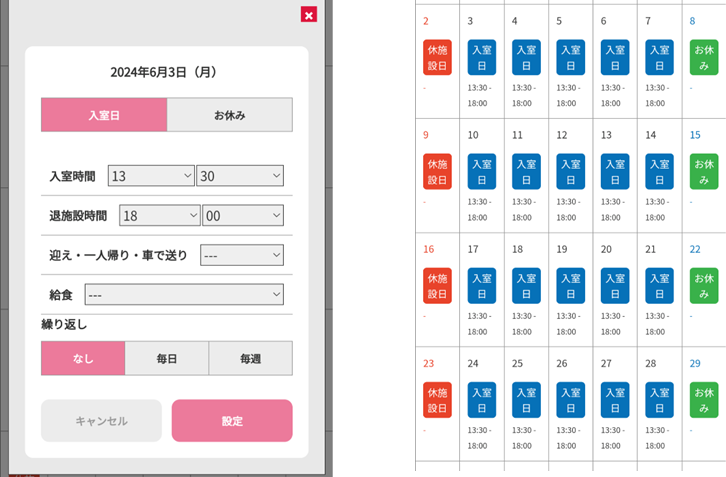The height and width of the screenshot is (477, 726).
Task: Switch to the 入室日 tab
Action: click(103, 115)
